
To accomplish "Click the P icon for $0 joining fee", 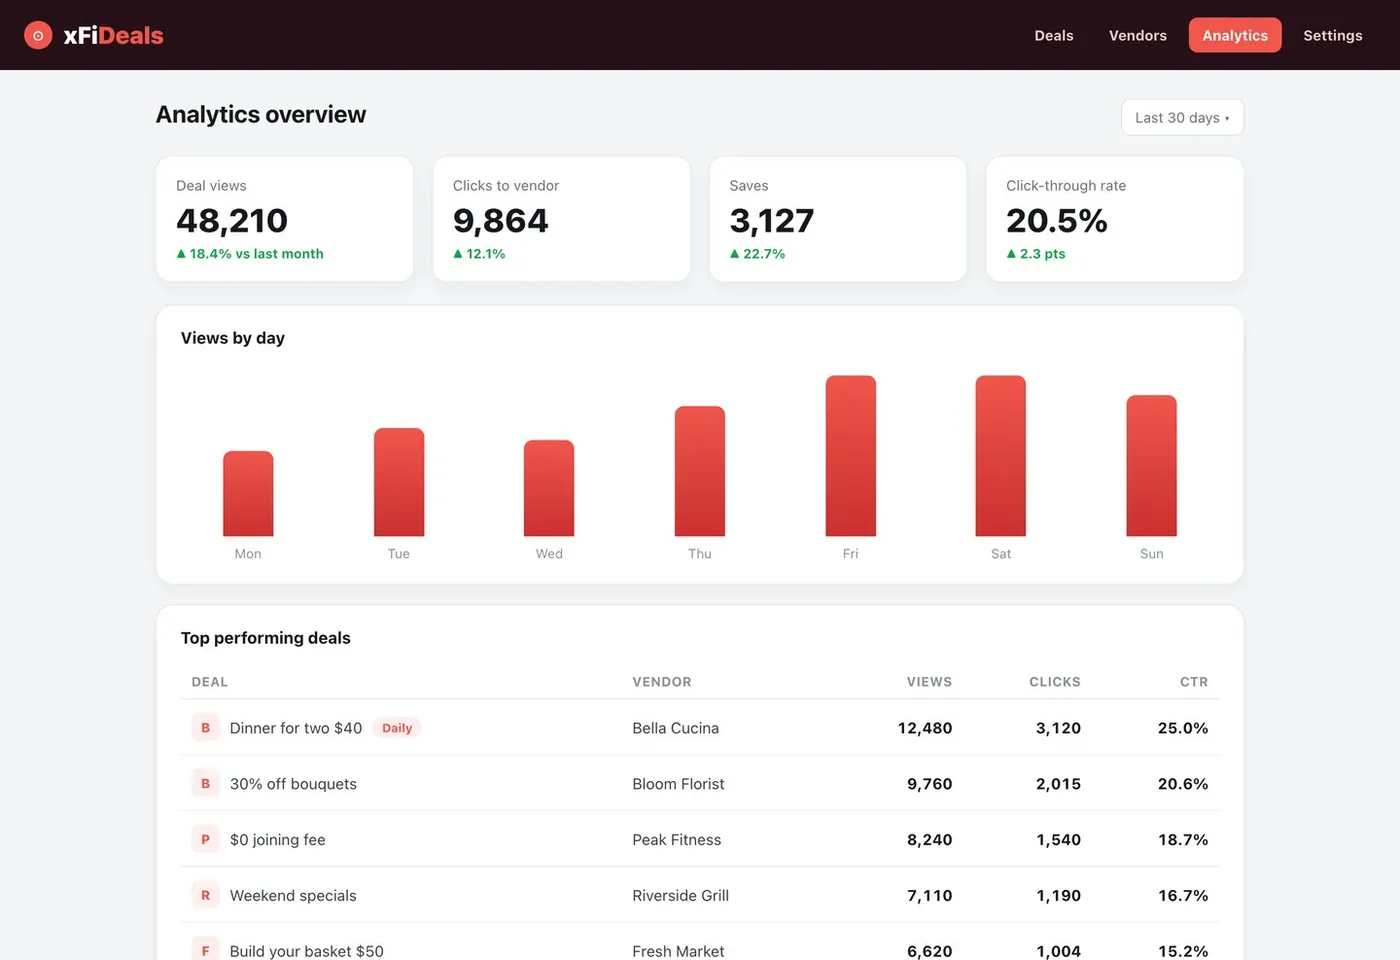I will pyautogui.click(x=205, y=840).
